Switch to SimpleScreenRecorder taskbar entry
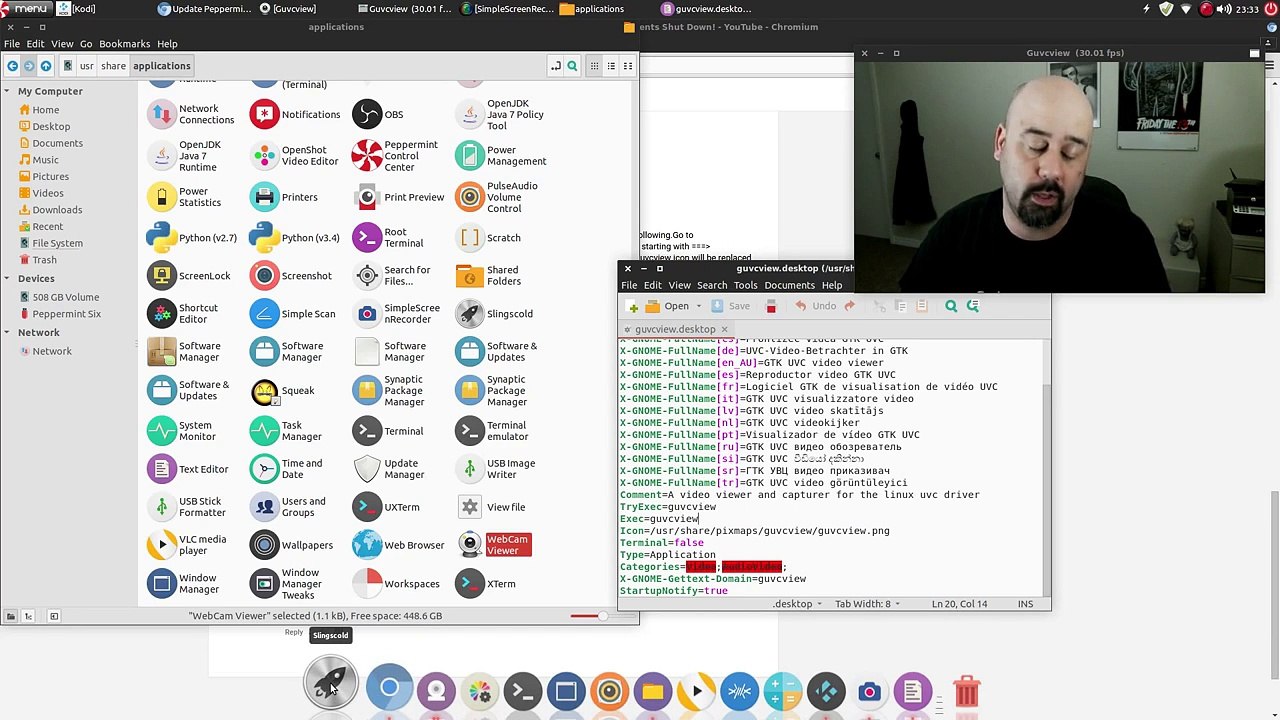 click(506, 9)
